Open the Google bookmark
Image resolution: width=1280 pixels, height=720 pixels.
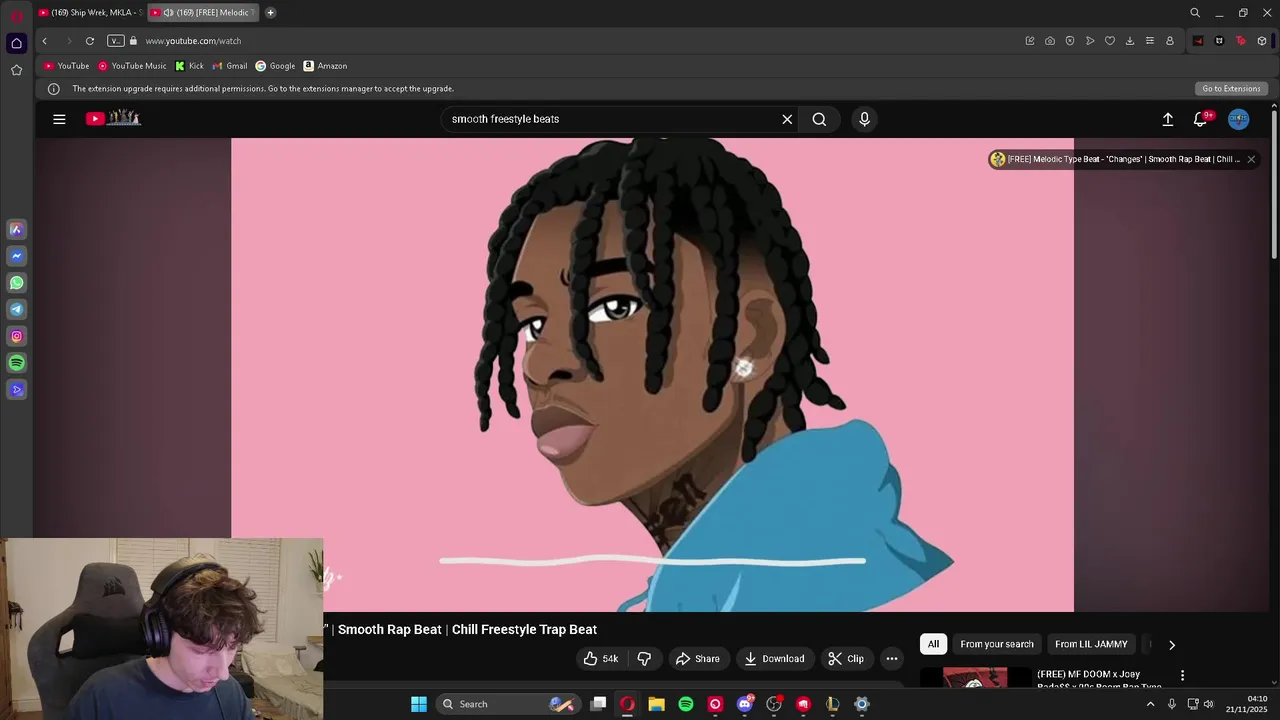pos(275,66)
